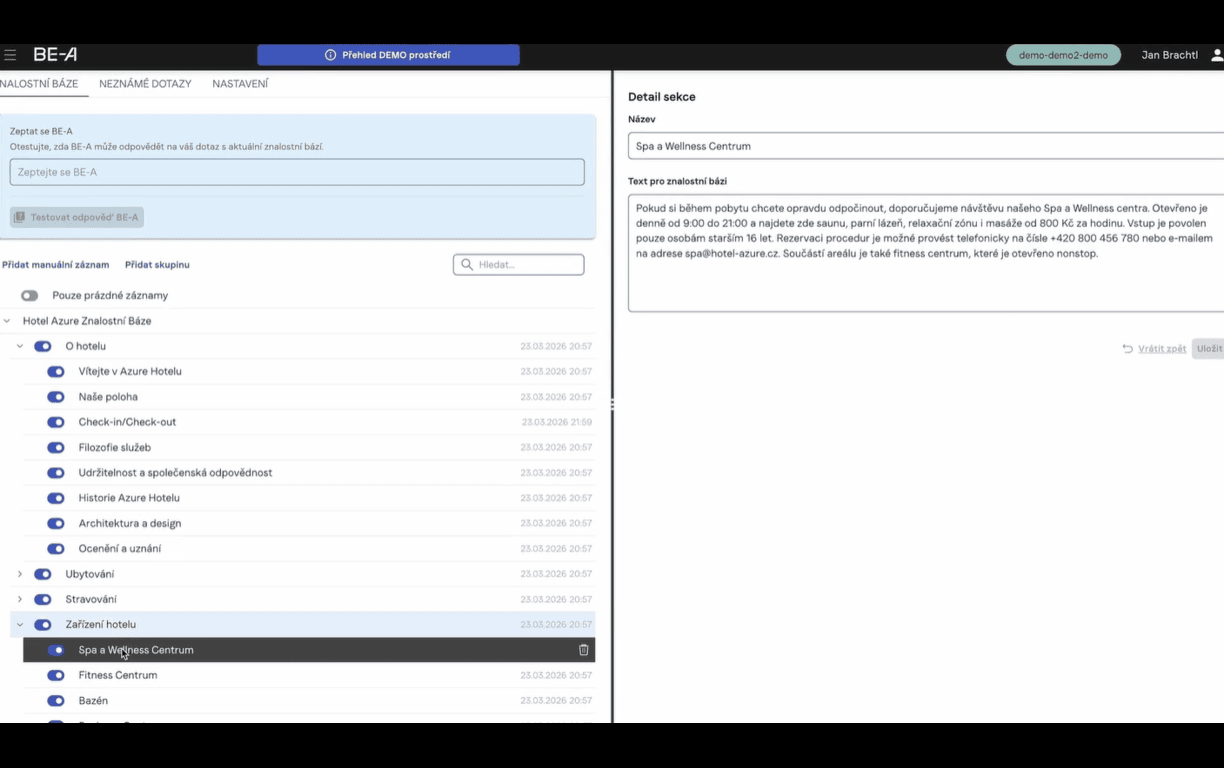Click the BE-A logo
The height and width of the screenshot is (768, 1224).
coord(55,55)
